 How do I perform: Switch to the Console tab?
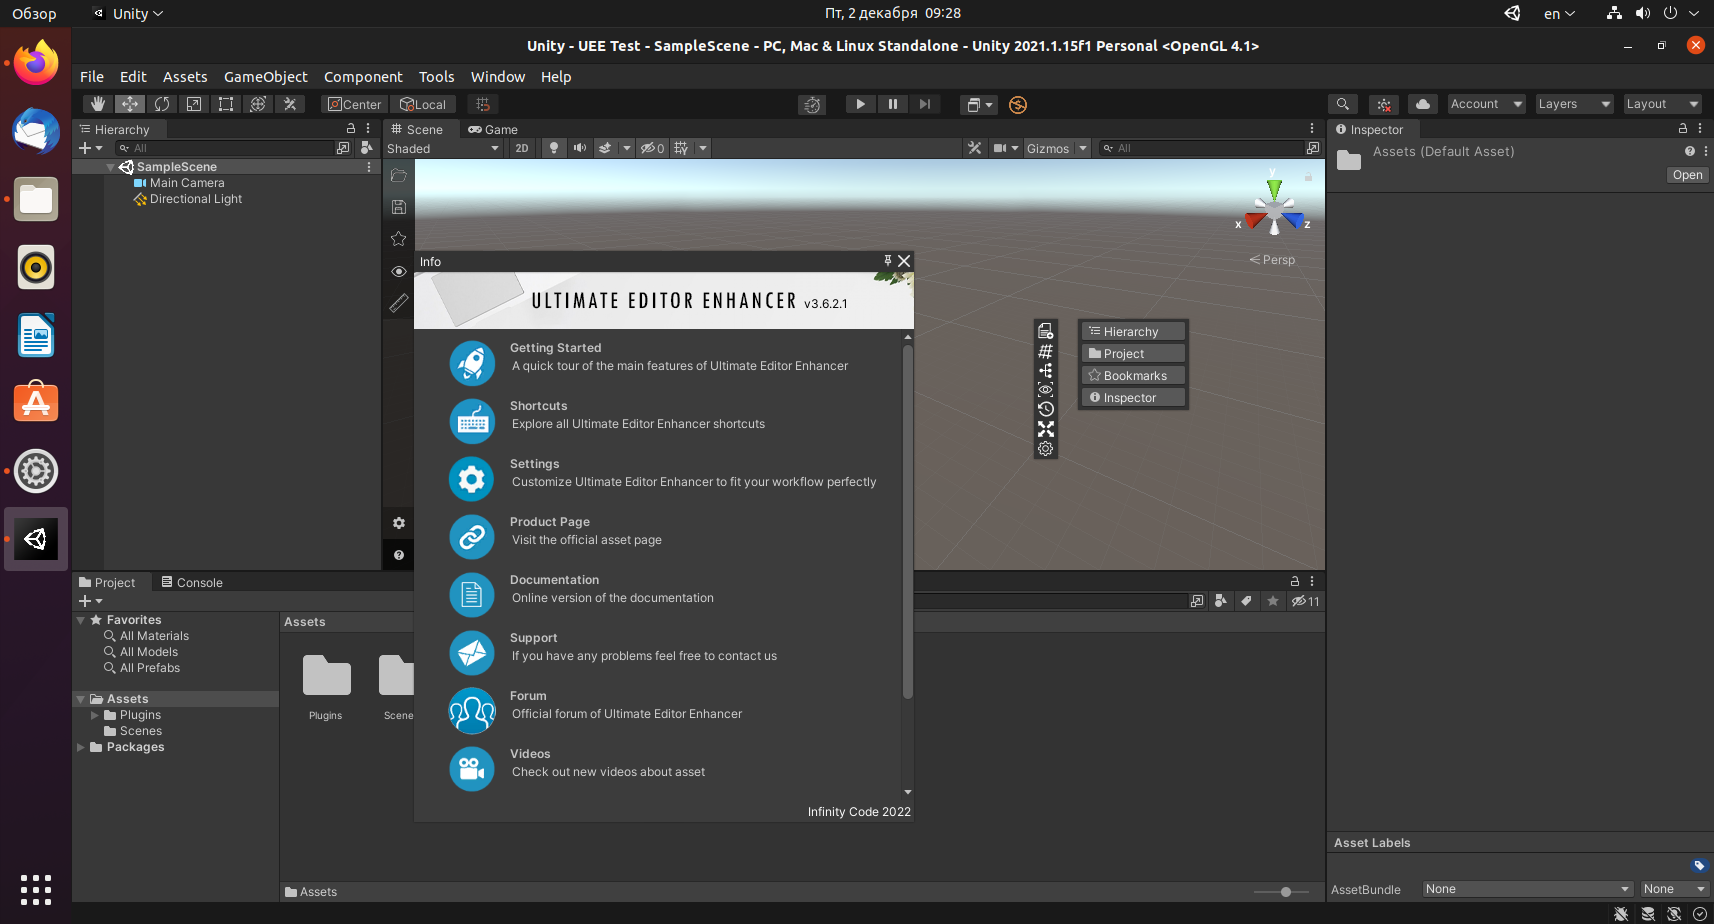[x=192, y=583]
